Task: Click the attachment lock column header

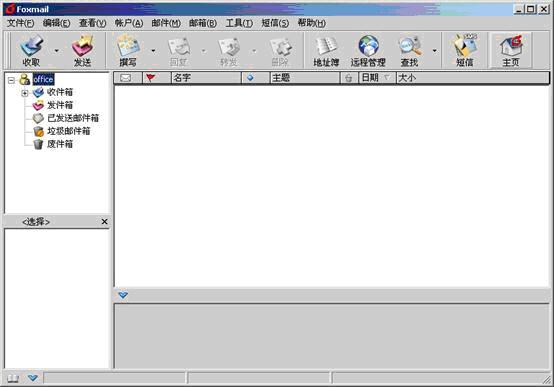Action: click(349, 78)
